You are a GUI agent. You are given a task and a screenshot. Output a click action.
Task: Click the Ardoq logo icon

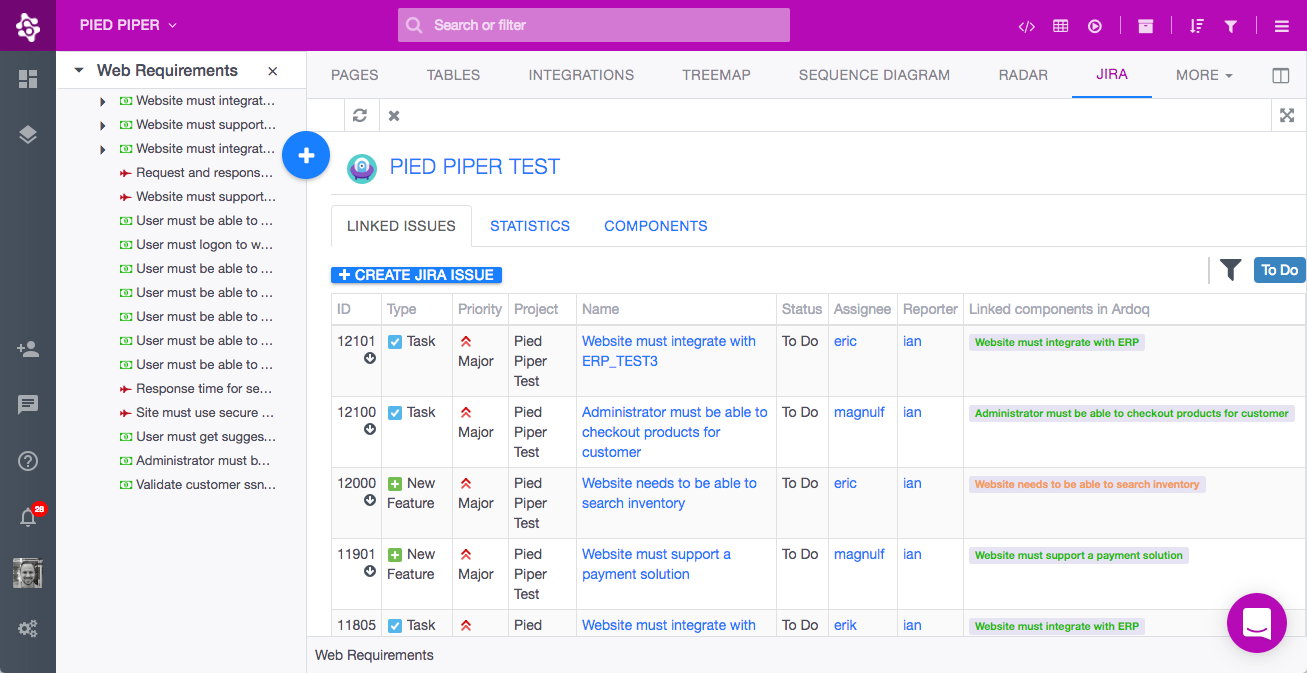point(28,26)
